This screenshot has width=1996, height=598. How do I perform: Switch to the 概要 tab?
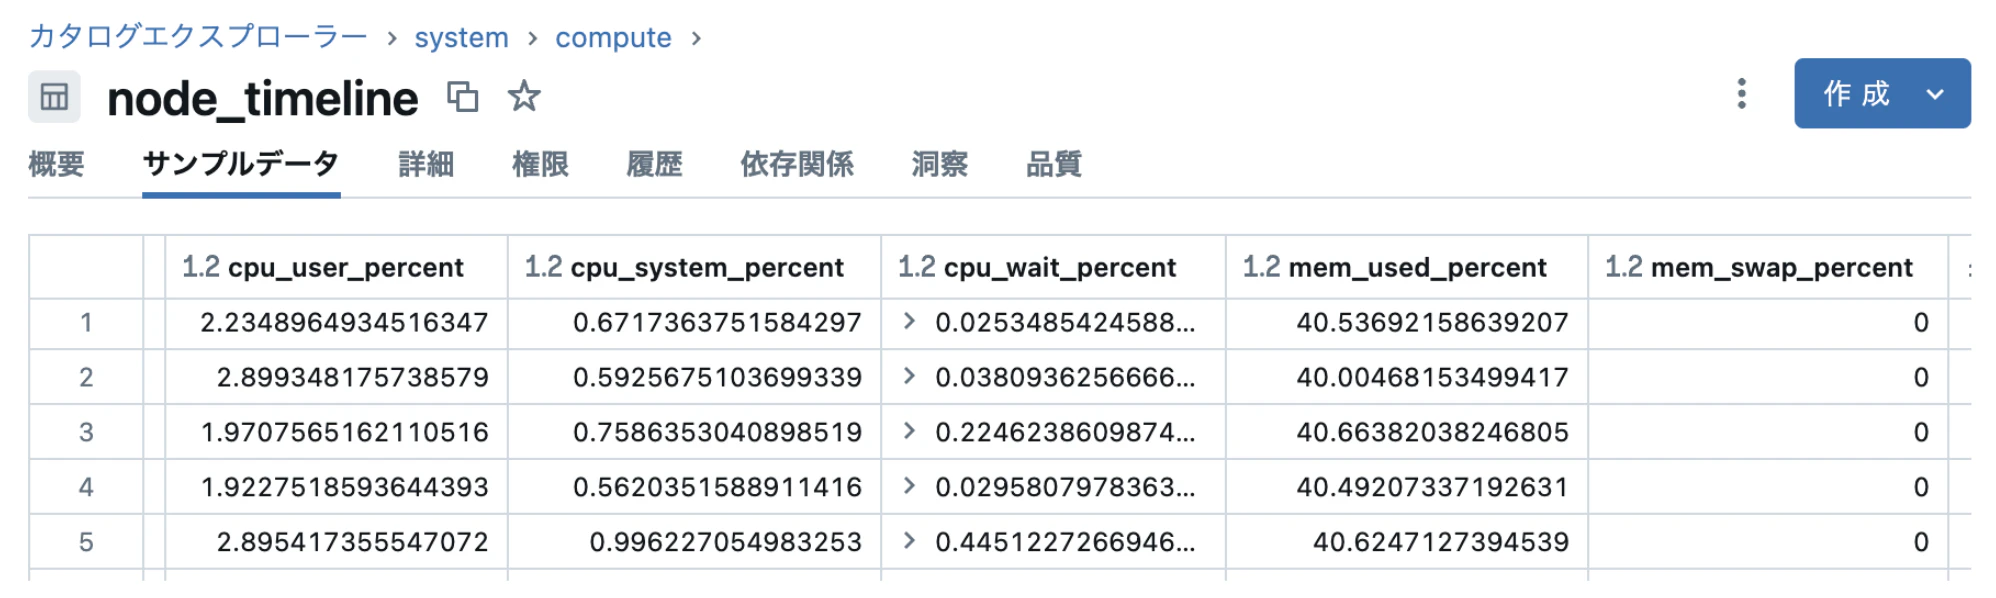coord(56,164)
